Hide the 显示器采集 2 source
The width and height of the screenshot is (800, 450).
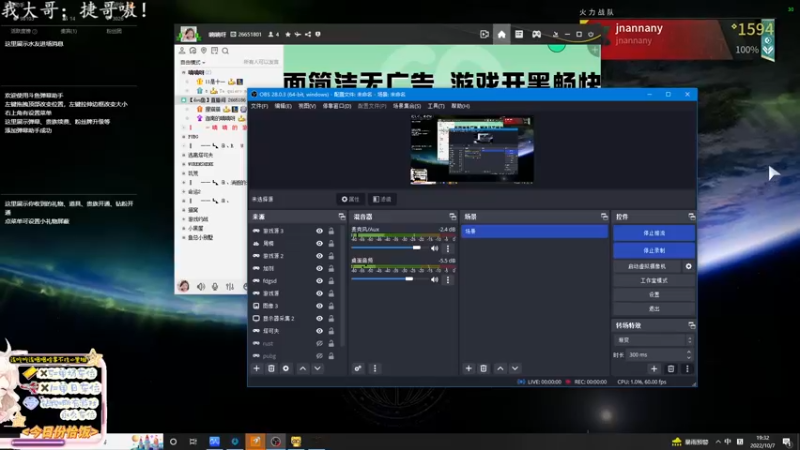click(x=319, y=318)
